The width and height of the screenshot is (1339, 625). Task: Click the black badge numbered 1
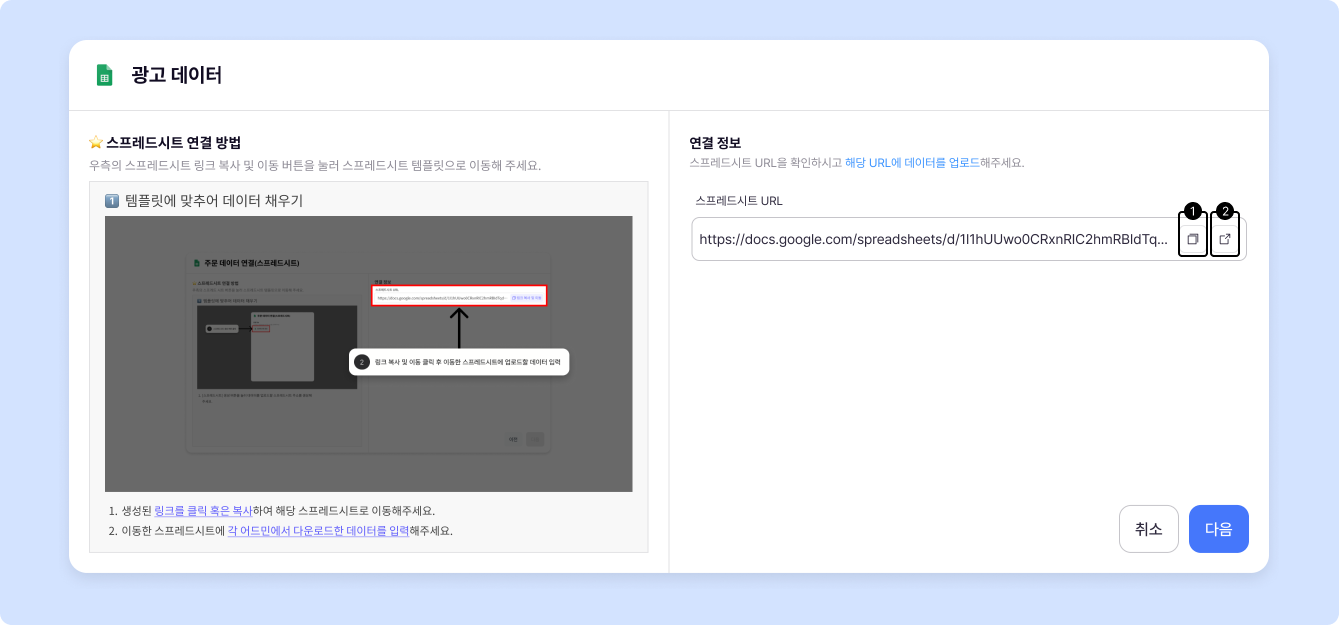tap(1192, 211)
